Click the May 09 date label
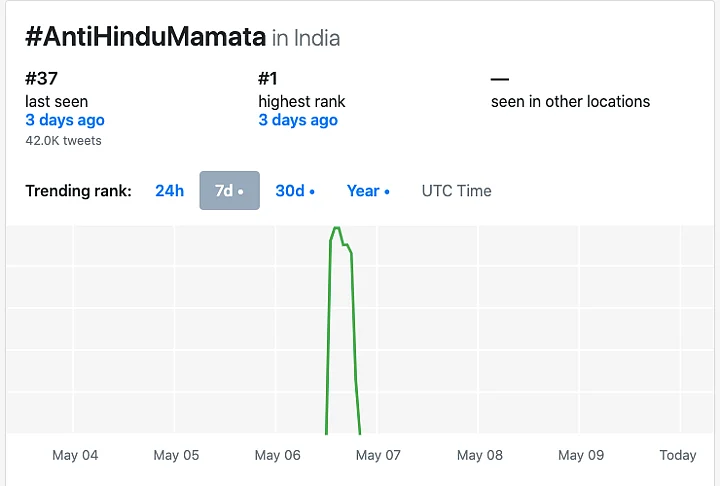The height and width of the screenshot is (486, 720). (x=581, y=455)
